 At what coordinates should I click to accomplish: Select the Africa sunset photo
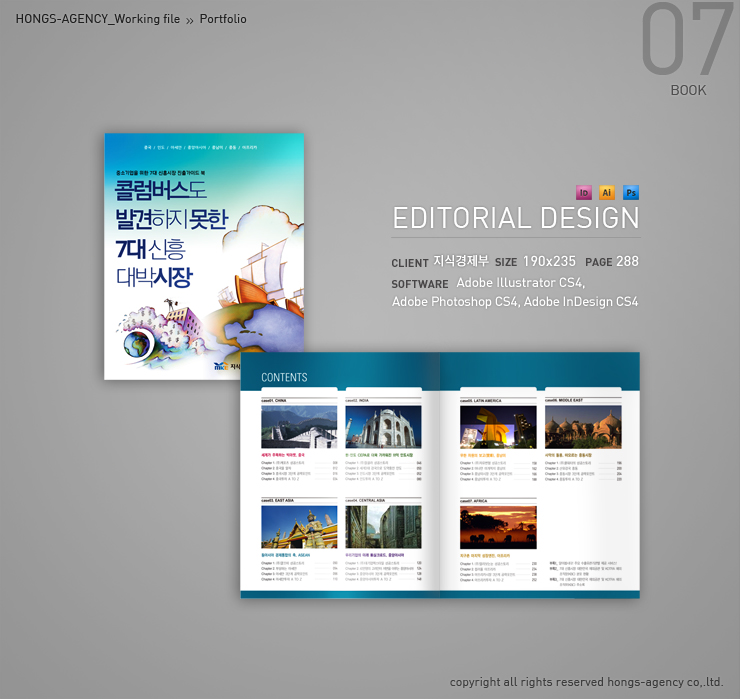[x=498, y=527]
